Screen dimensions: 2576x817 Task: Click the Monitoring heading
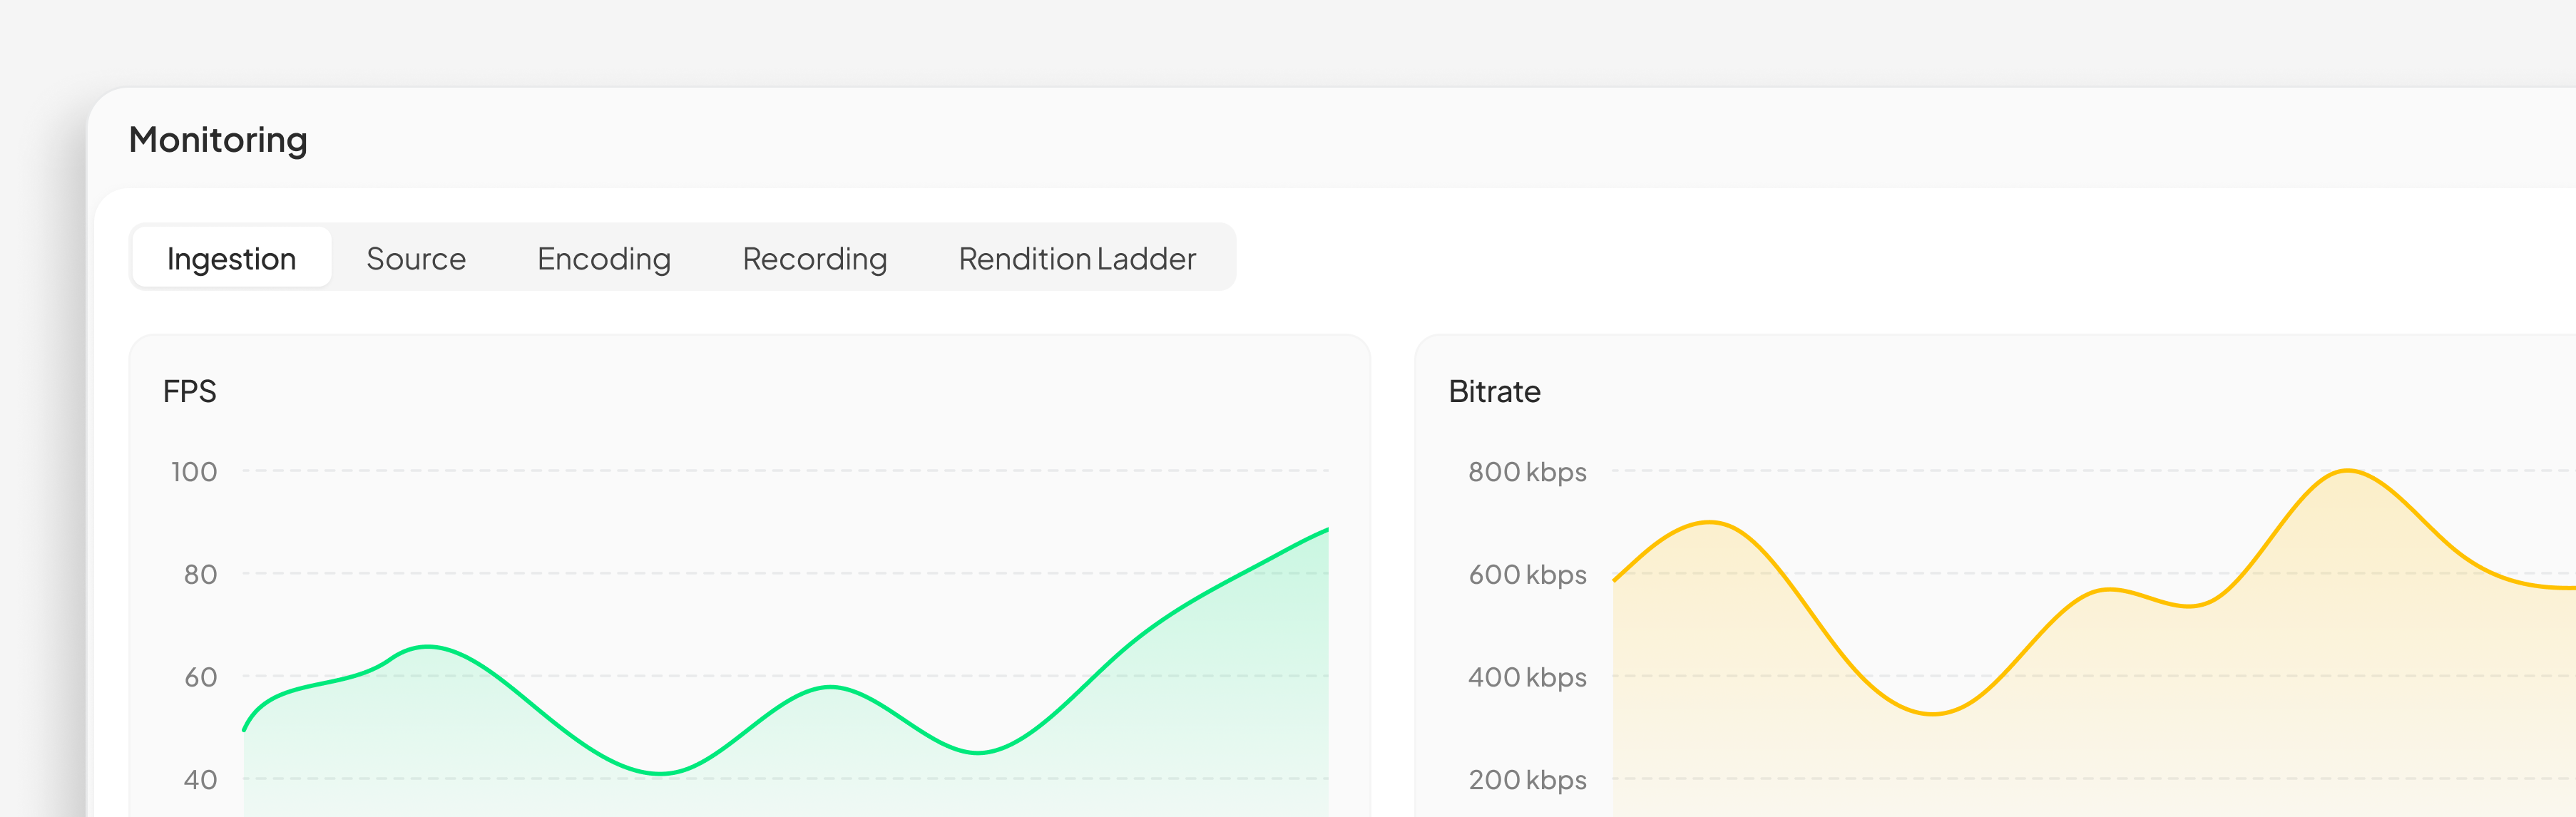point(218,140)
